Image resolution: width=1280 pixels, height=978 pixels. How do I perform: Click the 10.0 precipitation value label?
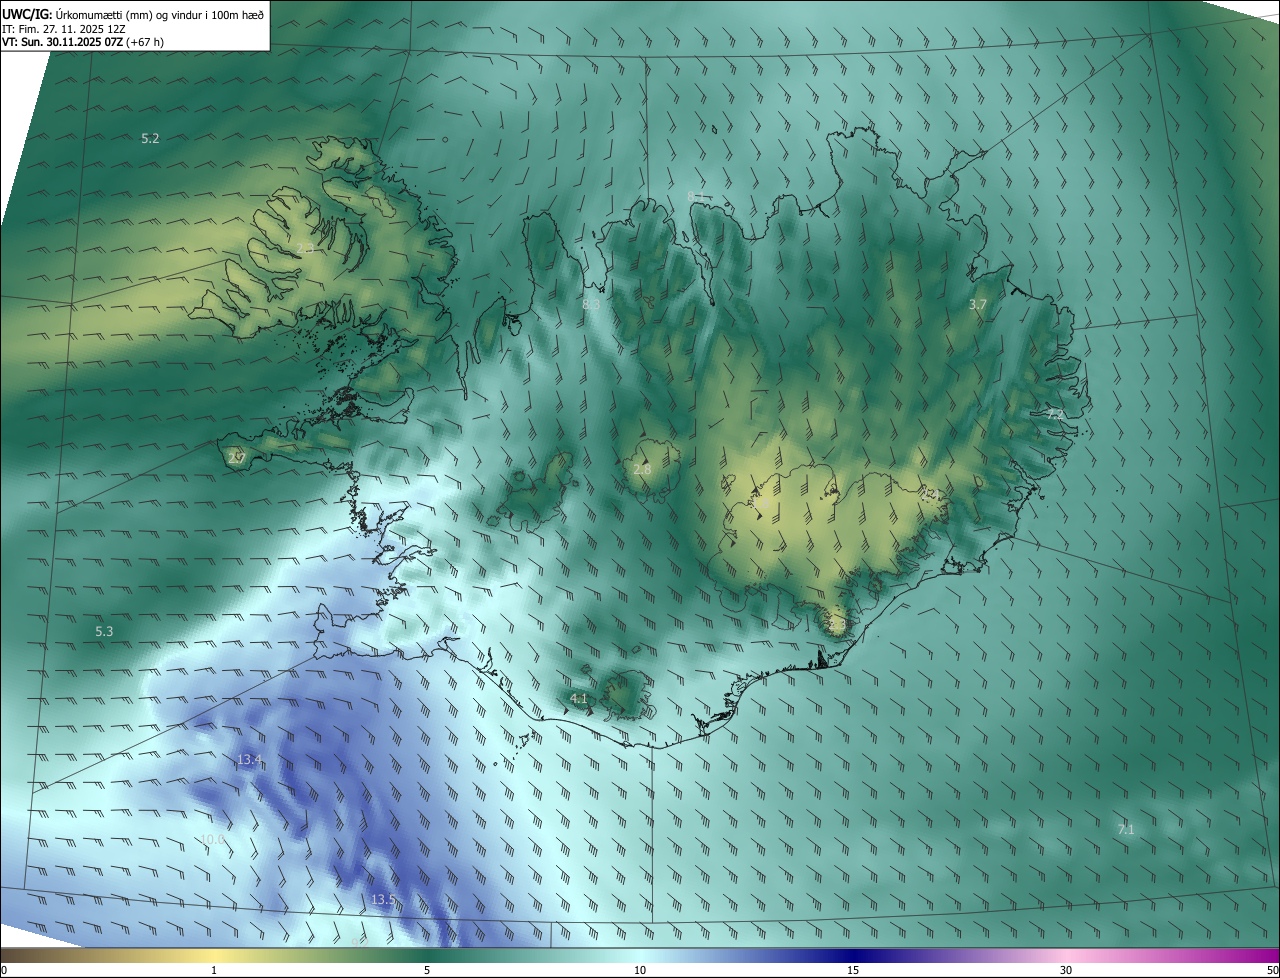[x=213, y=839]
